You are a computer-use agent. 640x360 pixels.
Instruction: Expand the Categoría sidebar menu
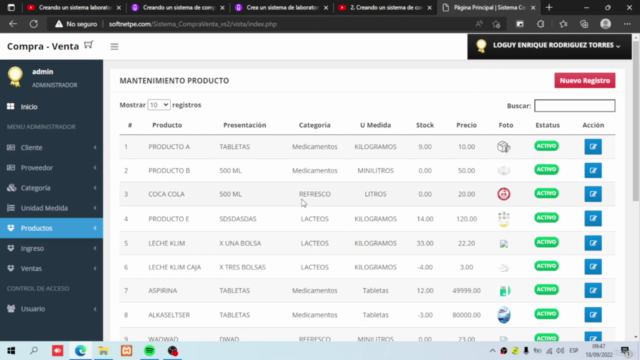(x=51, y=188)
